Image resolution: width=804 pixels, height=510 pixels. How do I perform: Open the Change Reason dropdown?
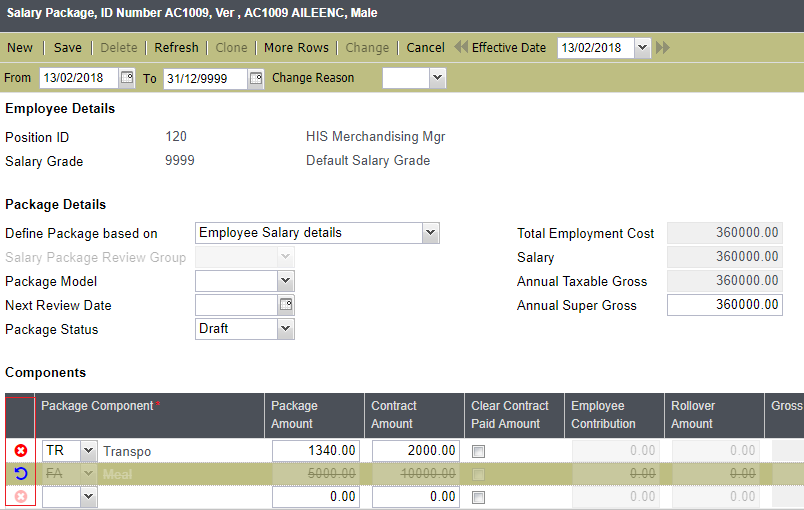pos(437,78)
